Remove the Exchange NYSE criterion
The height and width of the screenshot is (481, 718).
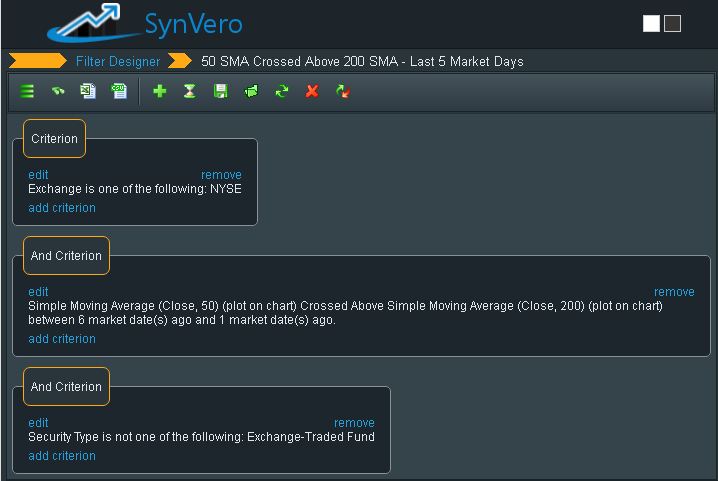221,175
